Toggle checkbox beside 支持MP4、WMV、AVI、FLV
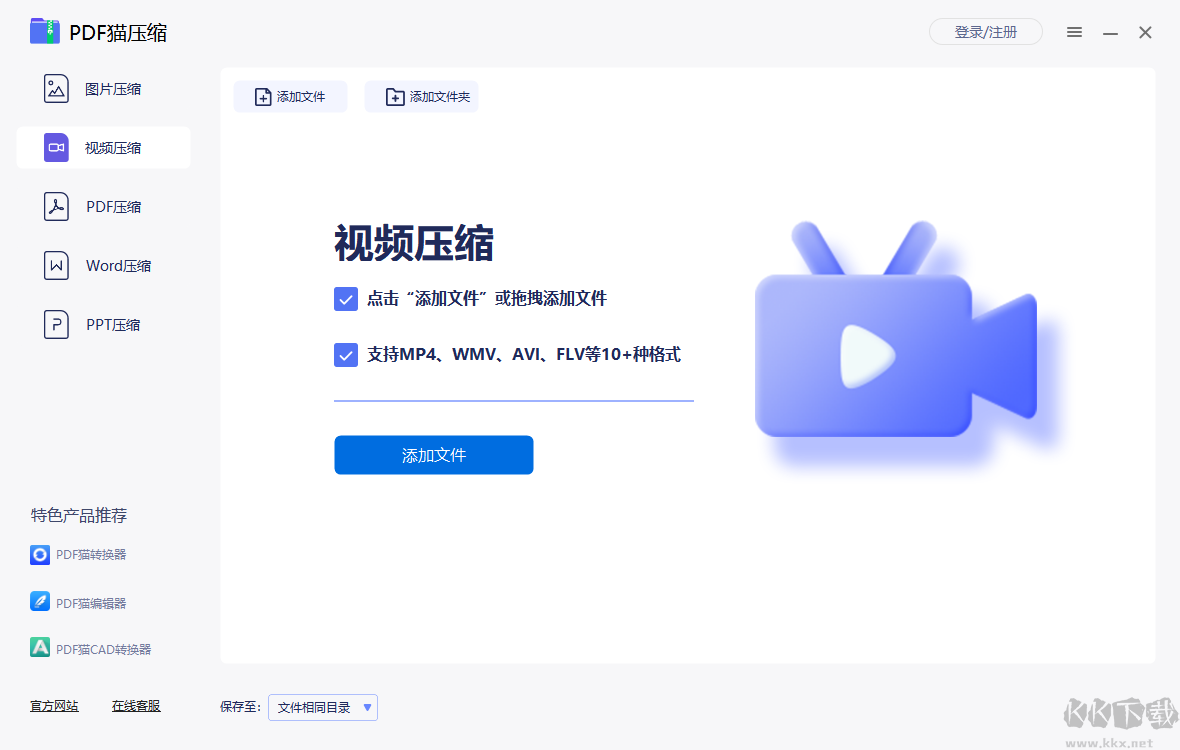1180x750 pixels. tap(345, 354)
